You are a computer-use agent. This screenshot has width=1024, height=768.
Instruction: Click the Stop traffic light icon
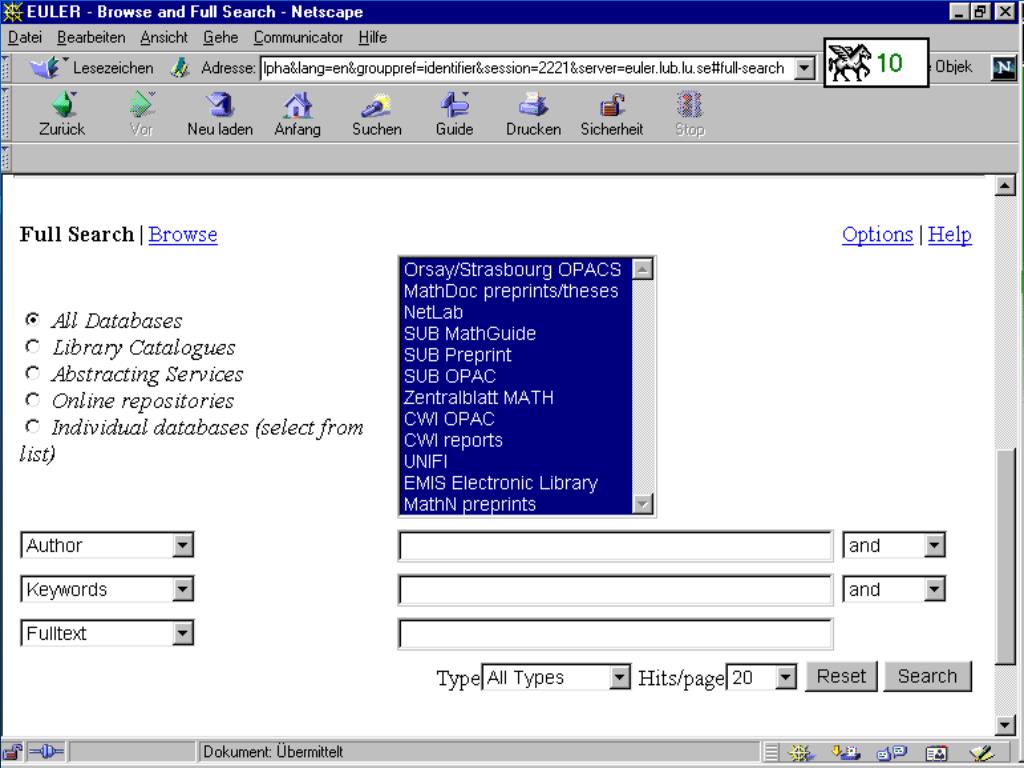pyautogui.click(x=690, y=104)
